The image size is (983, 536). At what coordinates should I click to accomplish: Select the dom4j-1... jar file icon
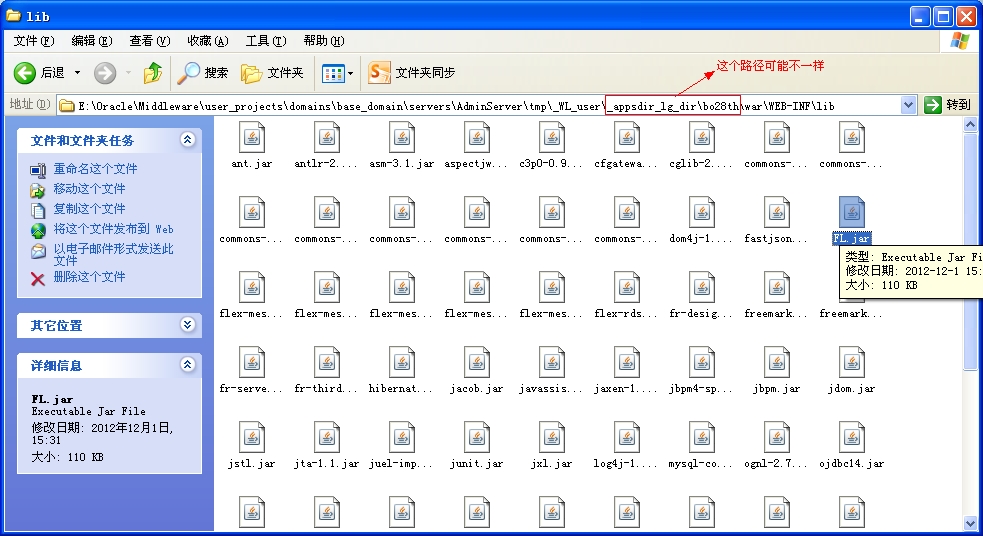click(702, 212)
